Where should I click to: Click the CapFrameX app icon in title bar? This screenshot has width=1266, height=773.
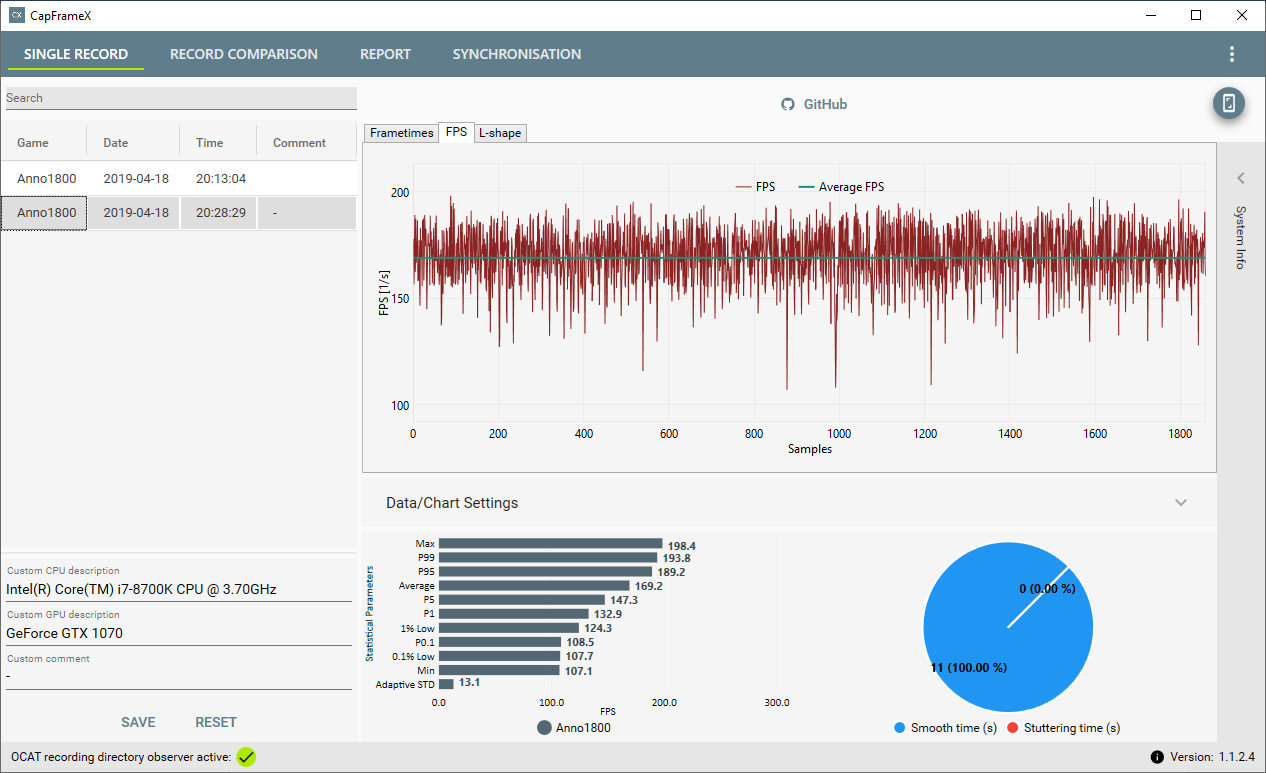click(x=17, y=15)
